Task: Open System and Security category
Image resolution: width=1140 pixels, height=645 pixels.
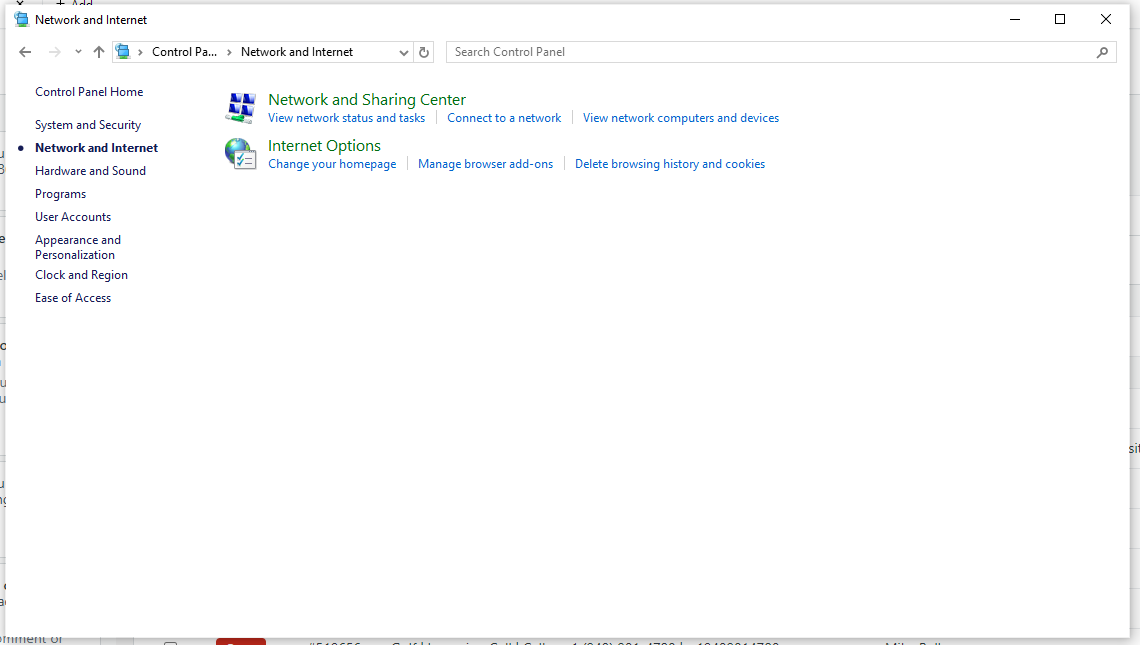Action: click(88, 125)
